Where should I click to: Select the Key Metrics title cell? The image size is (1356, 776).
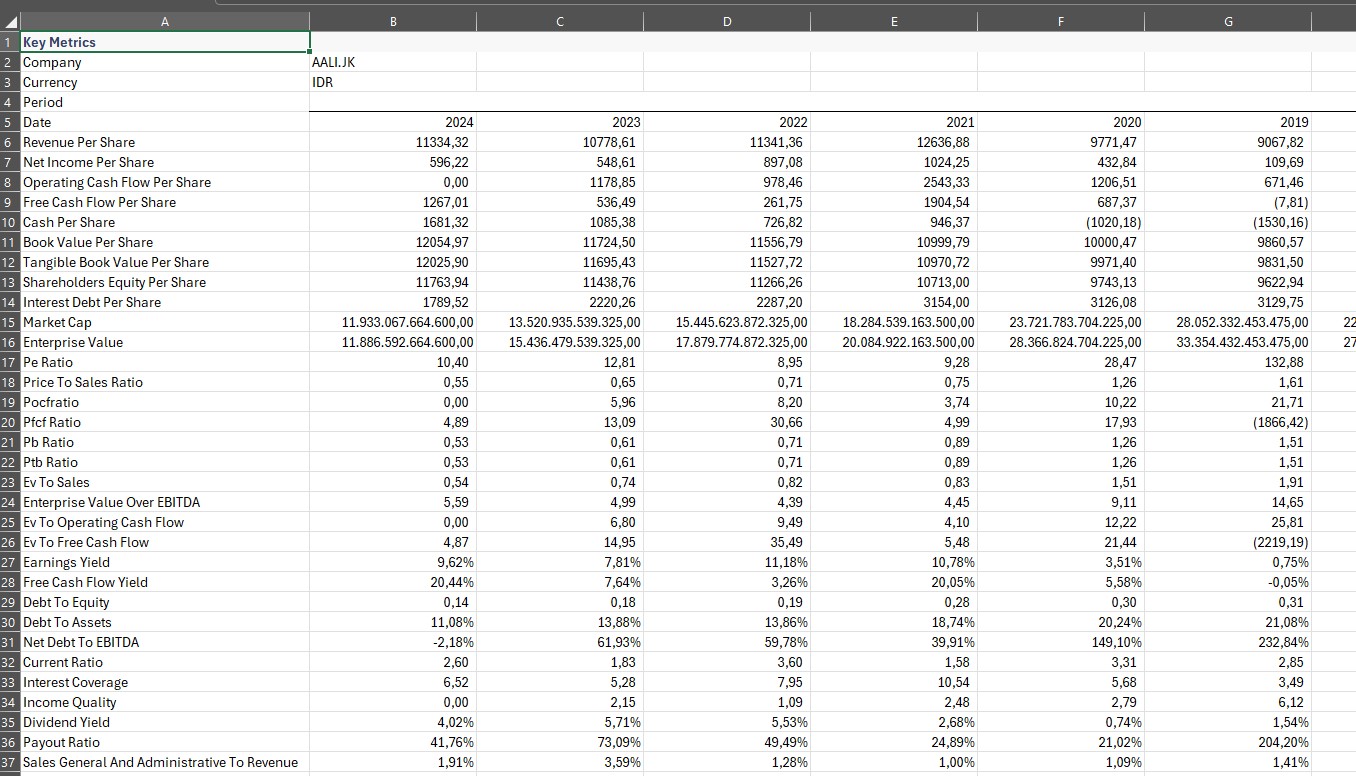165,42
